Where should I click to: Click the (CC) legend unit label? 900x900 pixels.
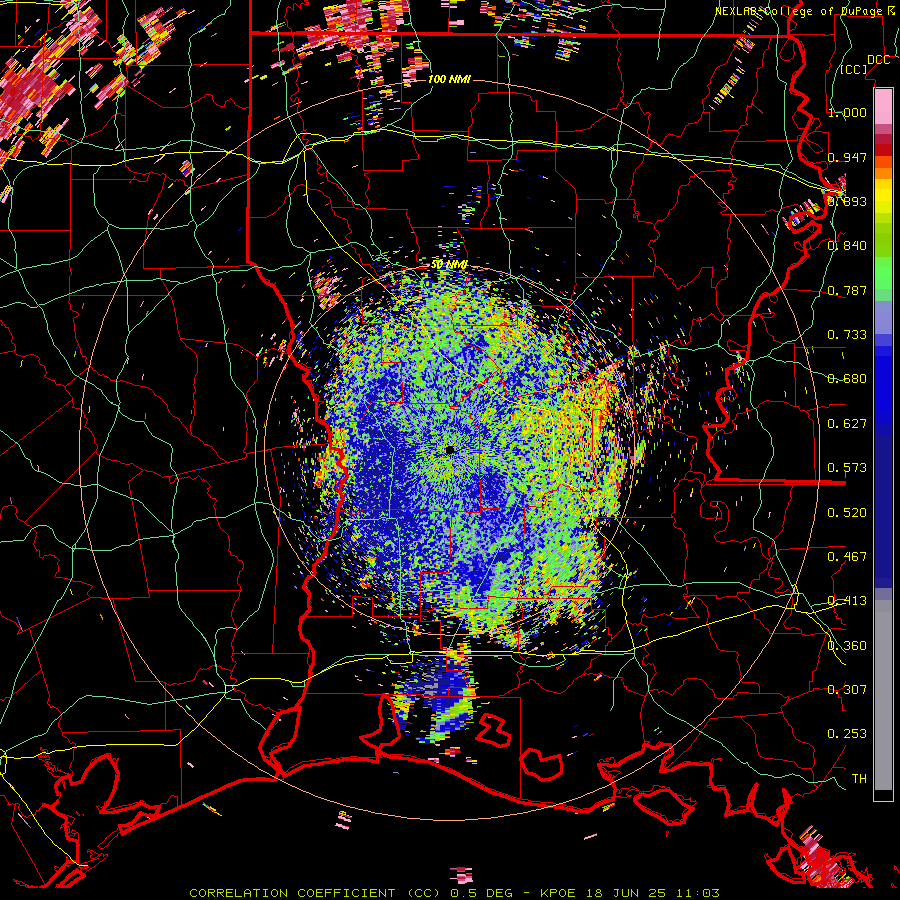pos(854,69)
